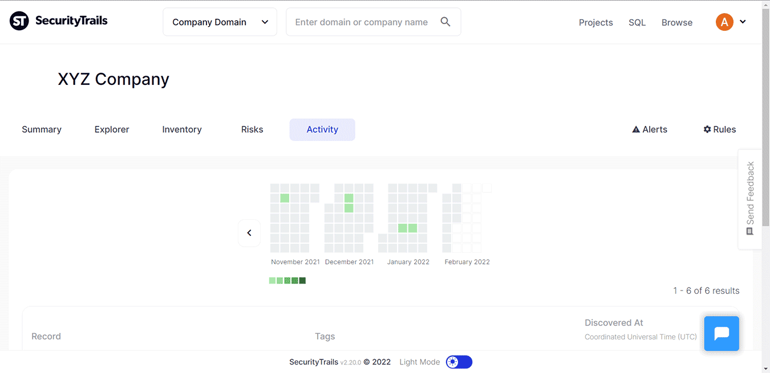Expand the account menu chevron
Viewport: 770px width, 373px height.
tap(742, 22)
